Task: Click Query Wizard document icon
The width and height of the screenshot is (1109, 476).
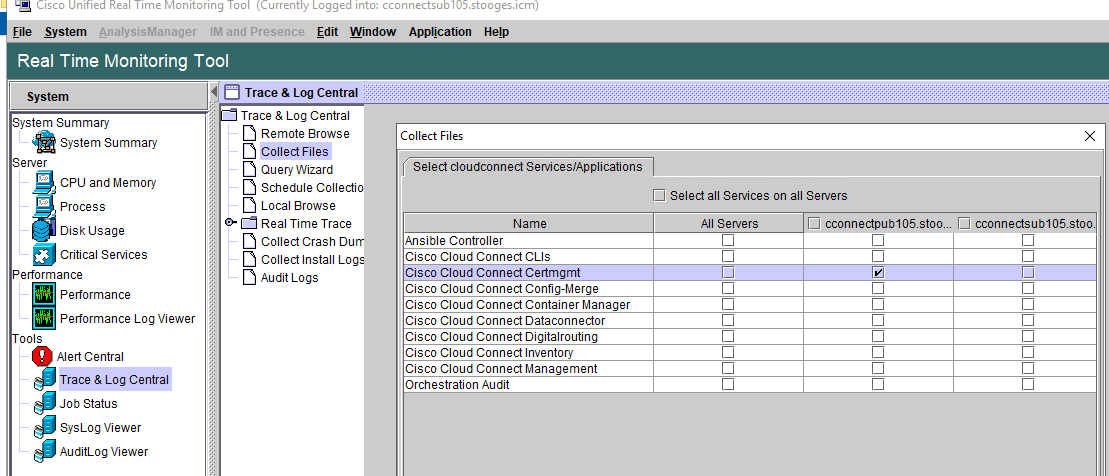Action: [x=249, y=170]
